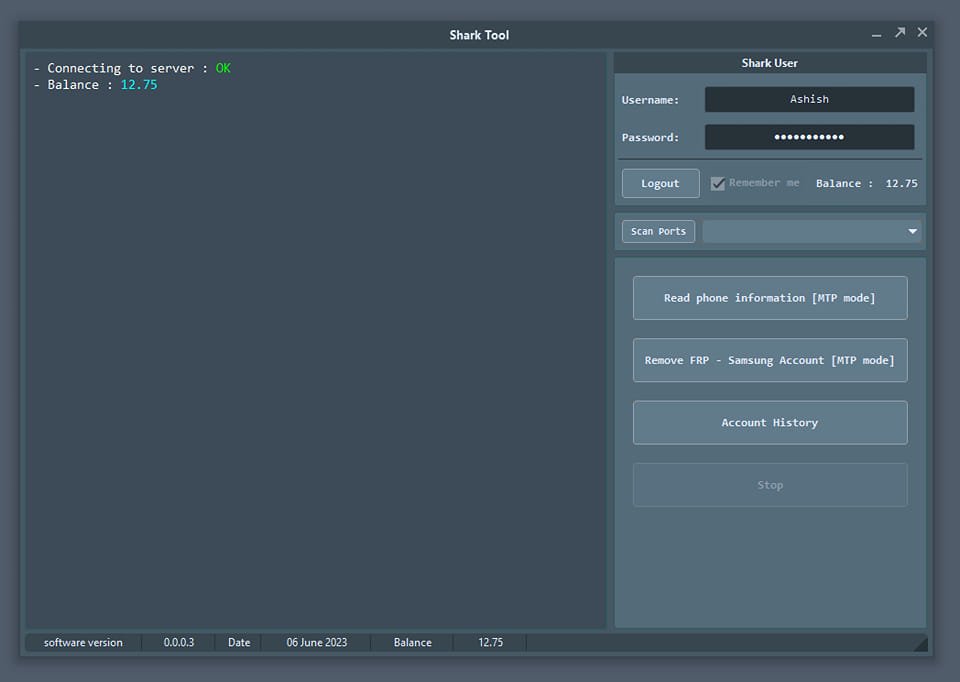Click the Shark User panel header
960x682 pixels.
[x=770, y=63]
